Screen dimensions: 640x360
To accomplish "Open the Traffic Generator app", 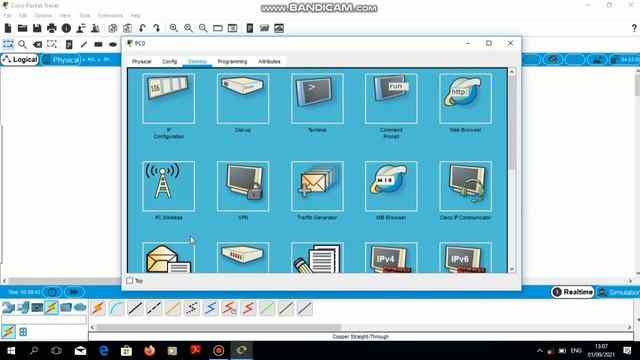I will [317, 186].
